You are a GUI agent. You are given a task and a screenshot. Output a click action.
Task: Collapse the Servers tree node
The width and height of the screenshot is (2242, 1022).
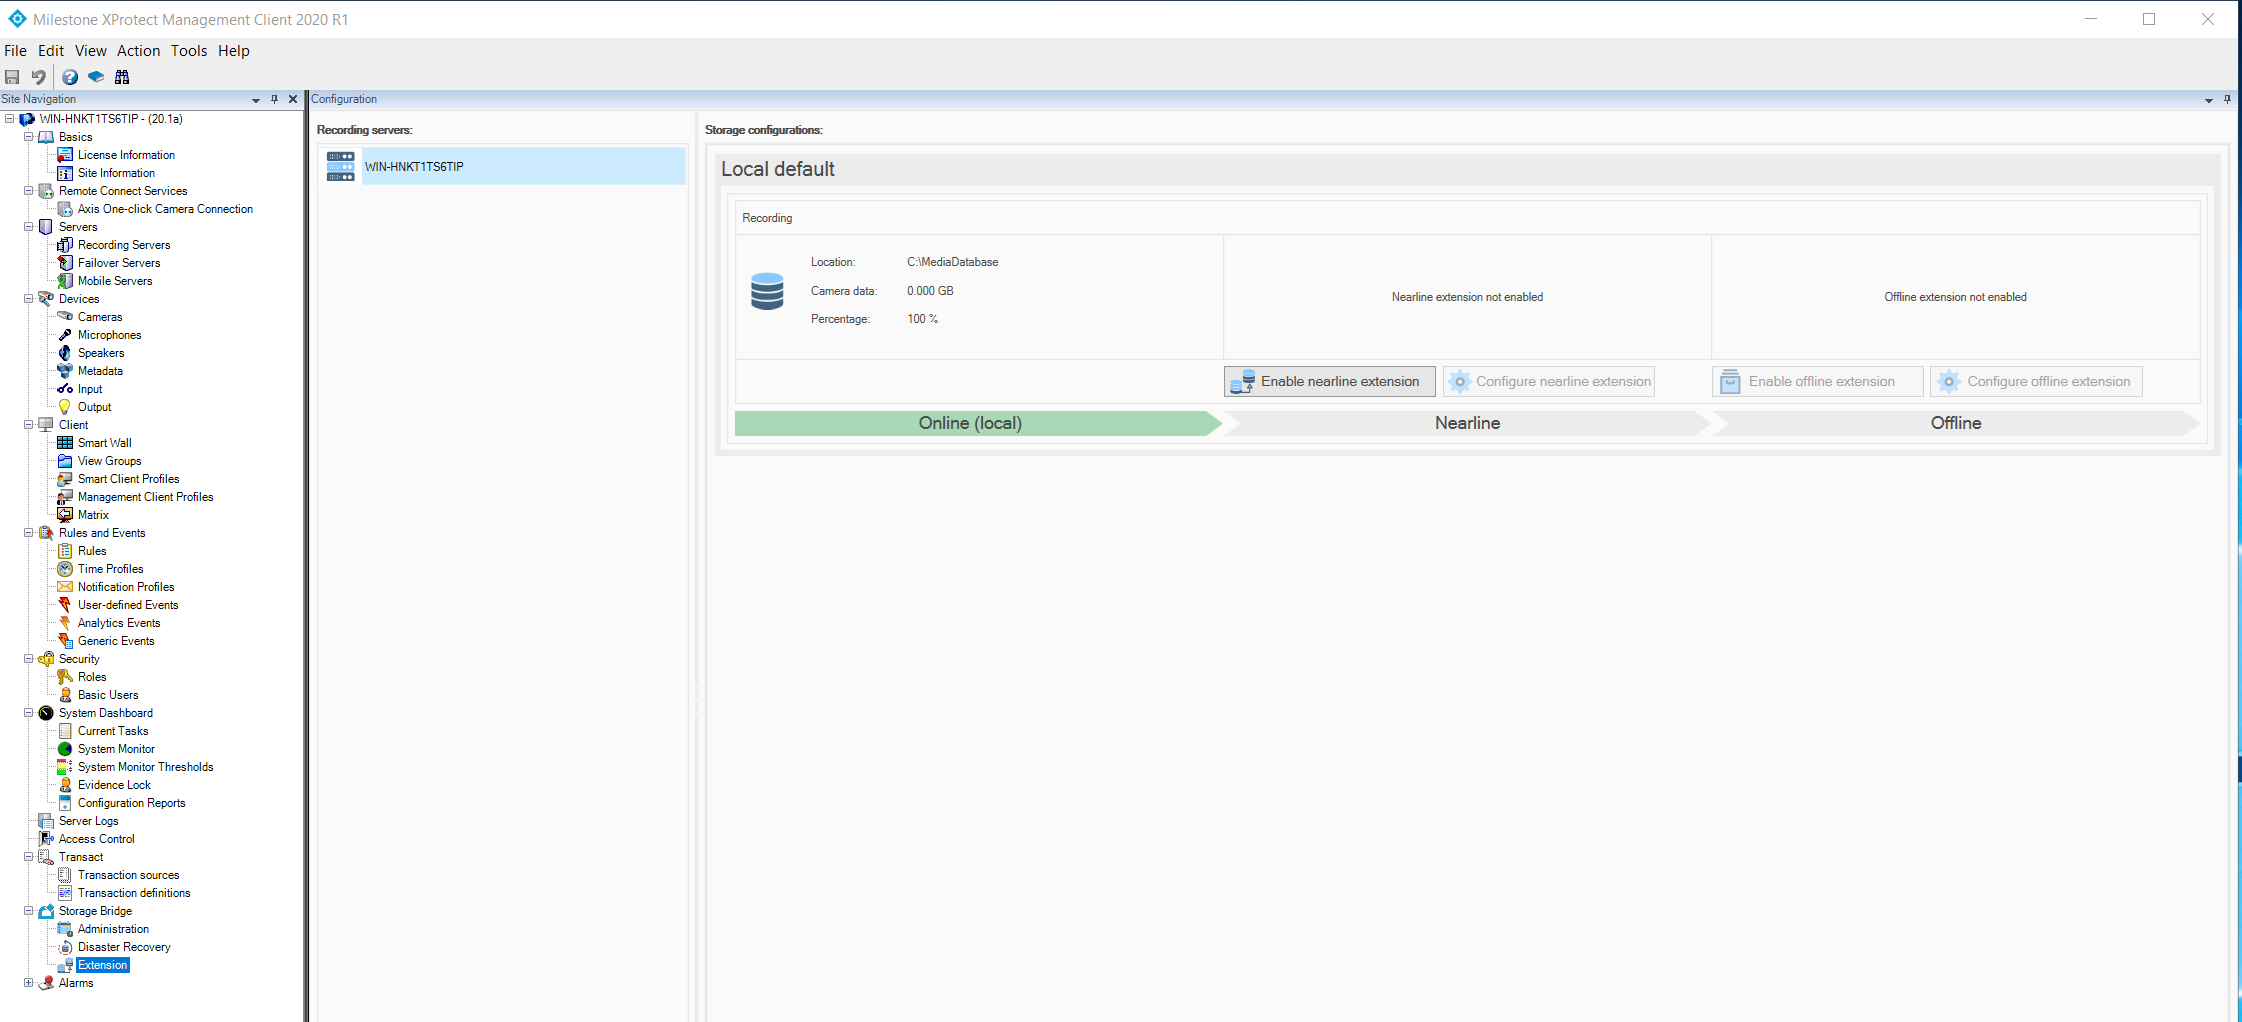pos(29,227)
